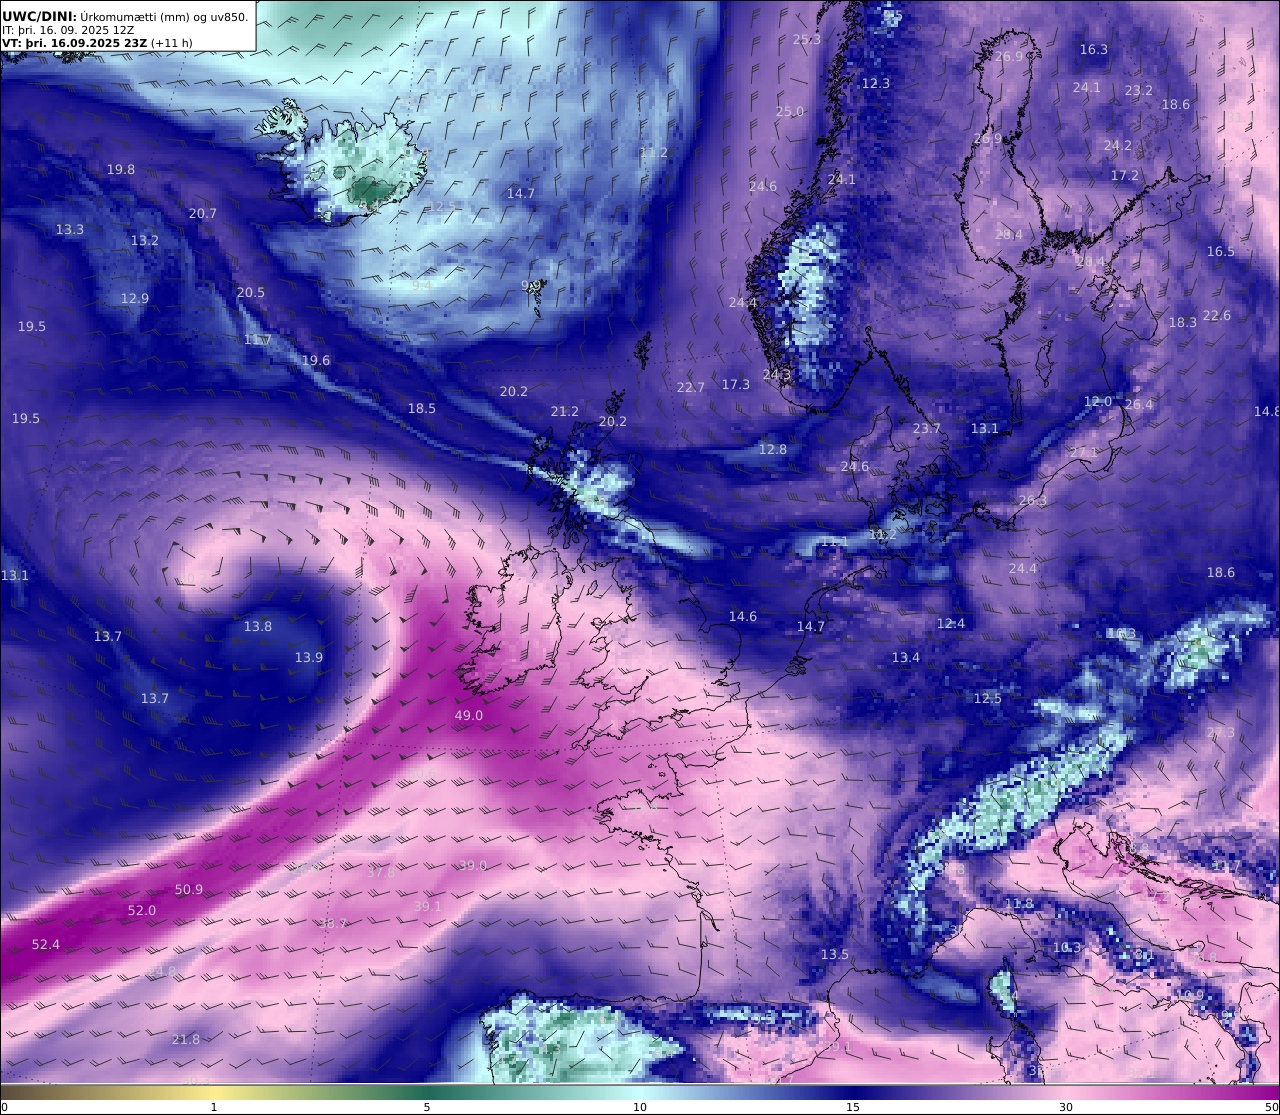Click the colorbar tick label 1
The image size is (1280, 1115).
pyautogui.click(x=214, y=1107)
